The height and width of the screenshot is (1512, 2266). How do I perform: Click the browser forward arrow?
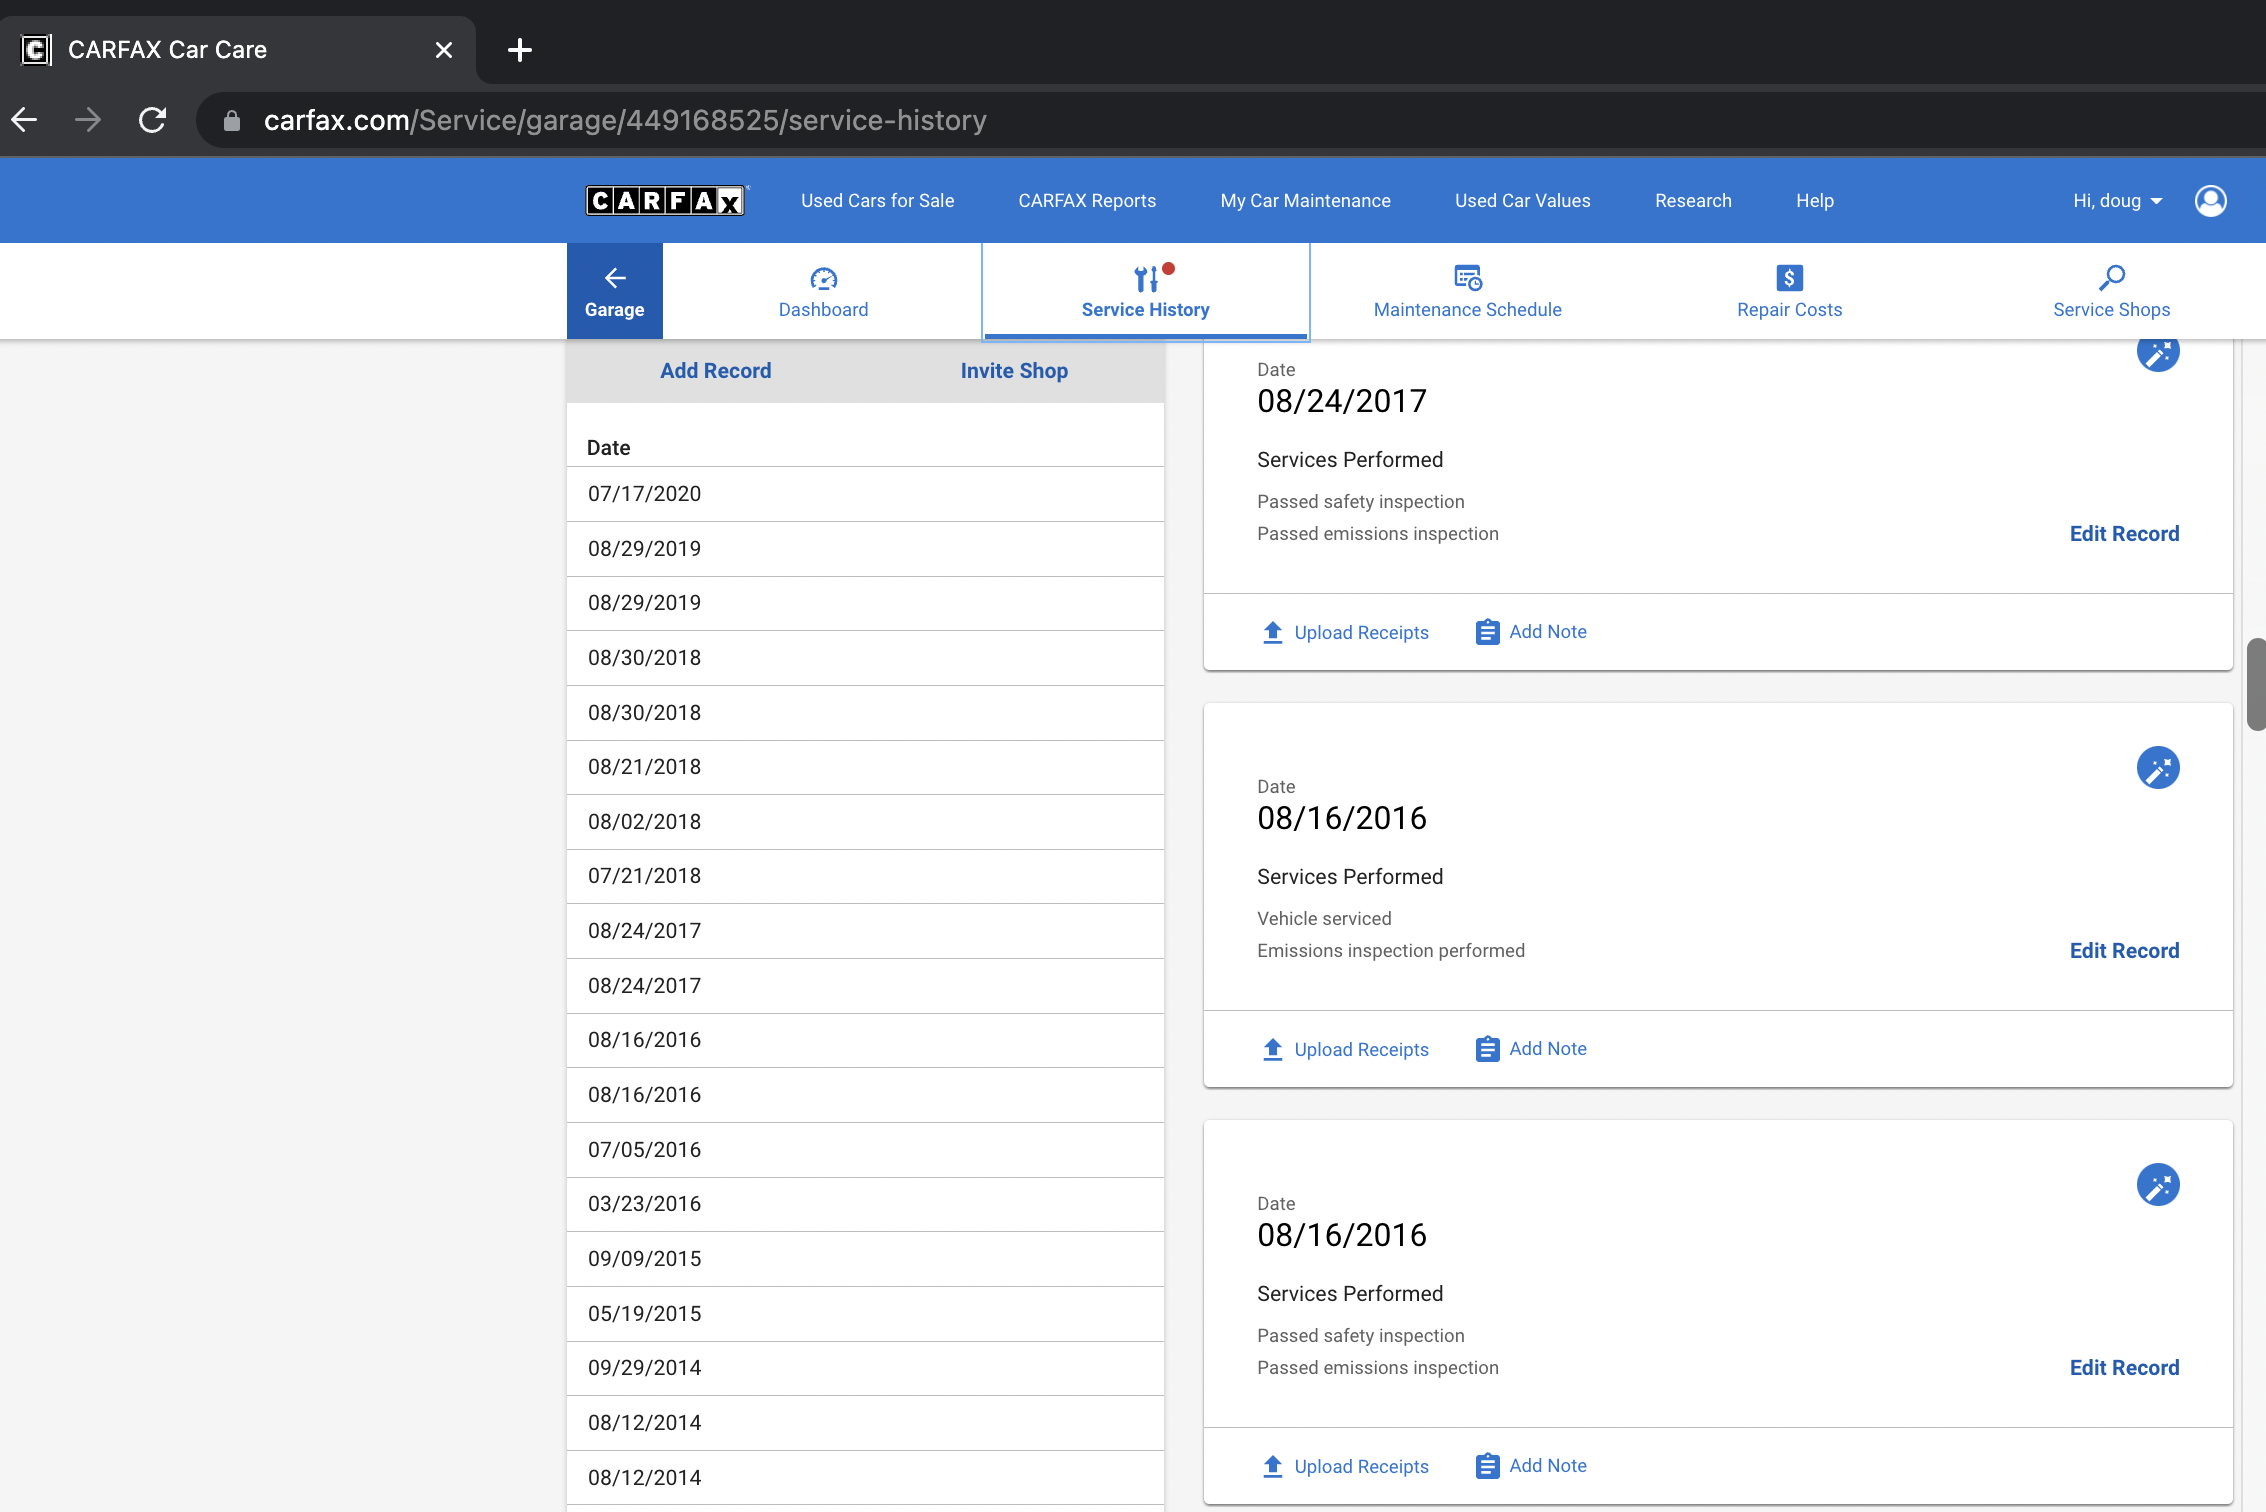coord(88,120)
